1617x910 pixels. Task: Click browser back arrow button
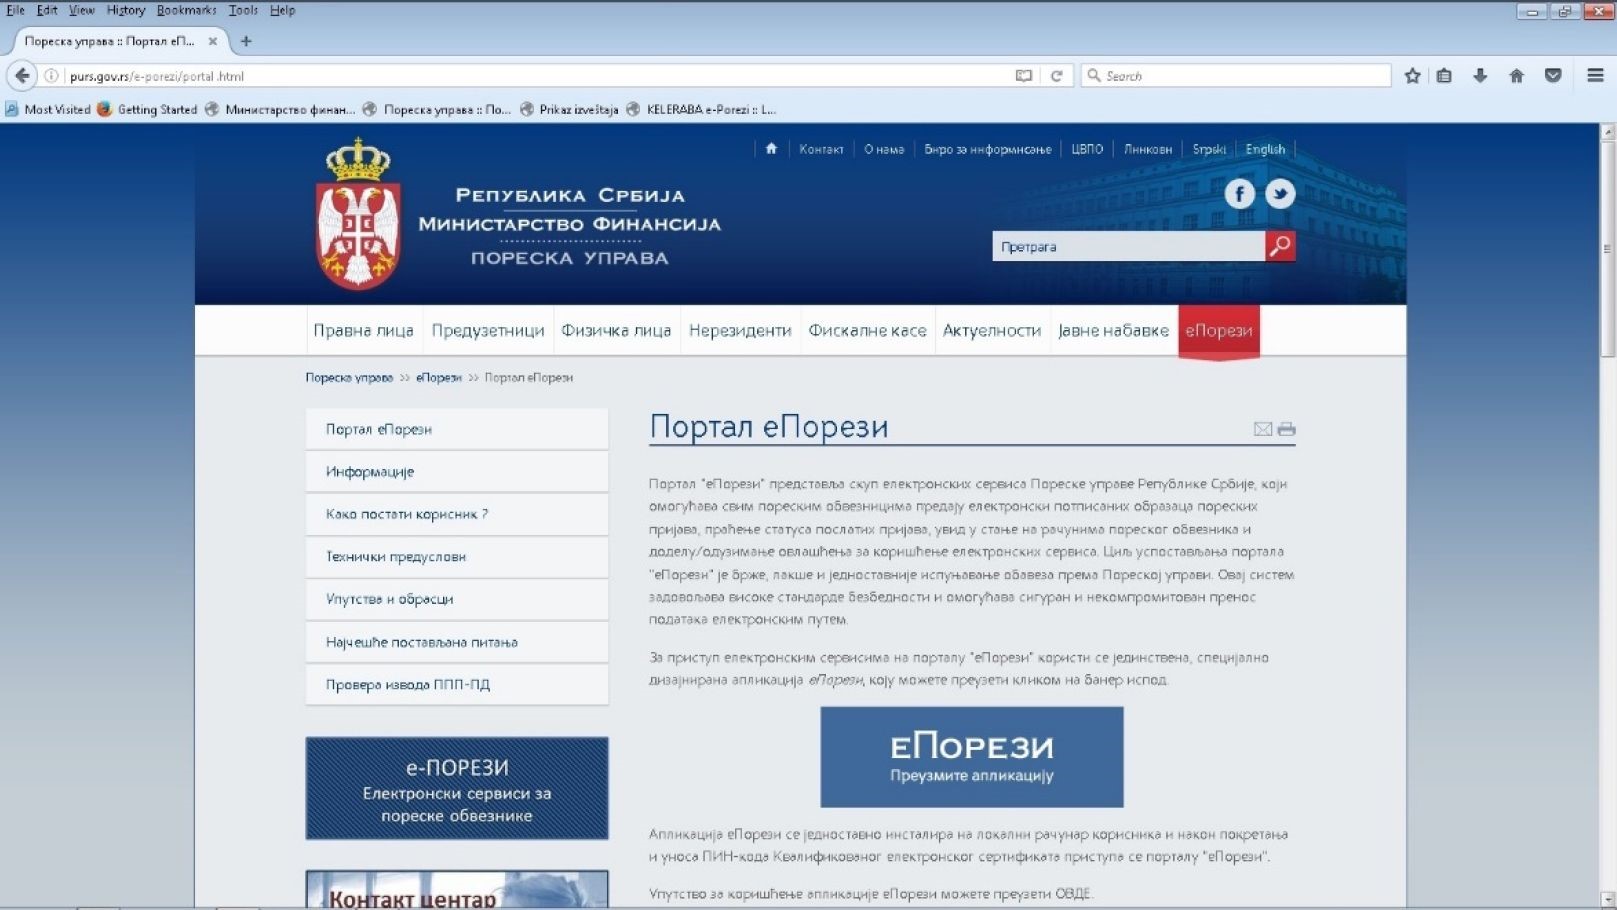coord(22,76)
